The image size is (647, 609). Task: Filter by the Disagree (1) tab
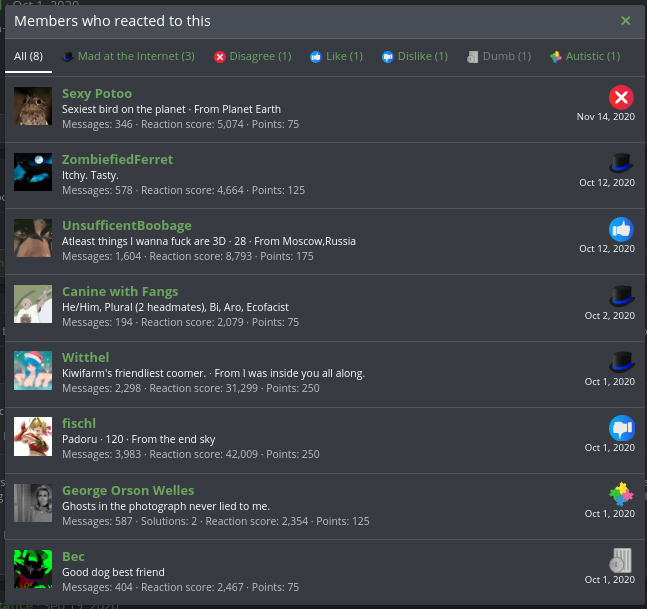click(252, 57)
